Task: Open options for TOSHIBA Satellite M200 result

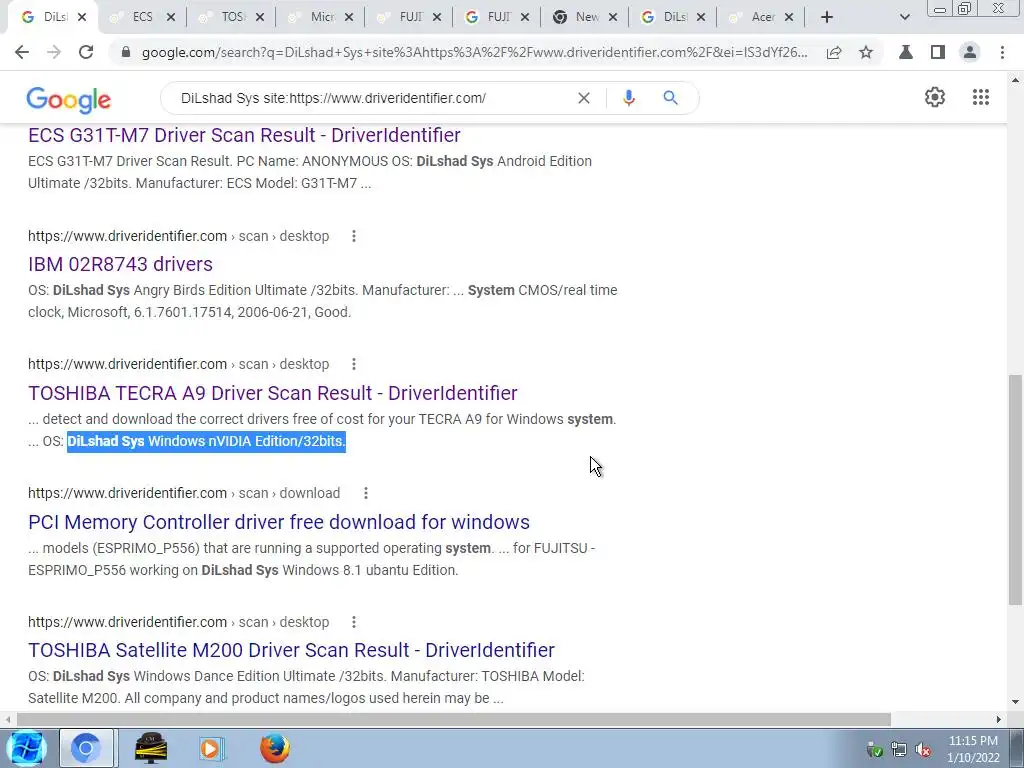Action: pyautogui.click(x=354, y=622)
